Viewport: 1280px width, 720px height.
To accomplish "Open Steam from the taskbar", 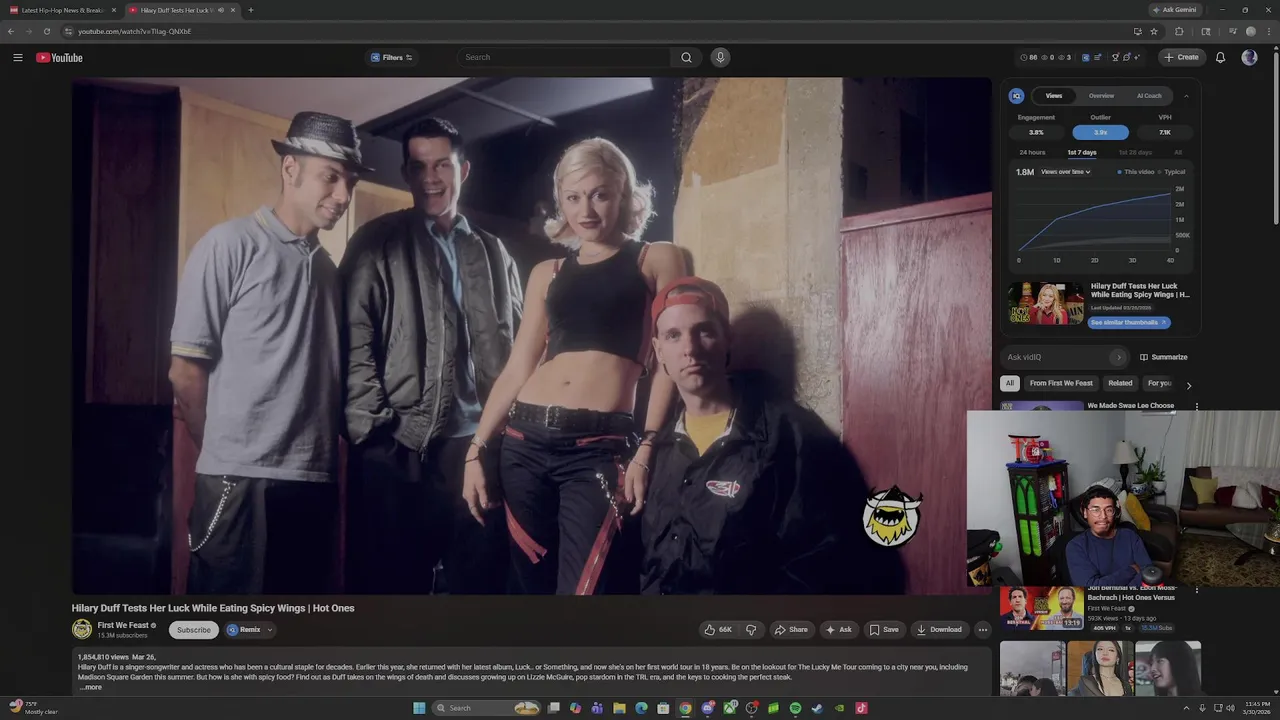I will 817,708.
